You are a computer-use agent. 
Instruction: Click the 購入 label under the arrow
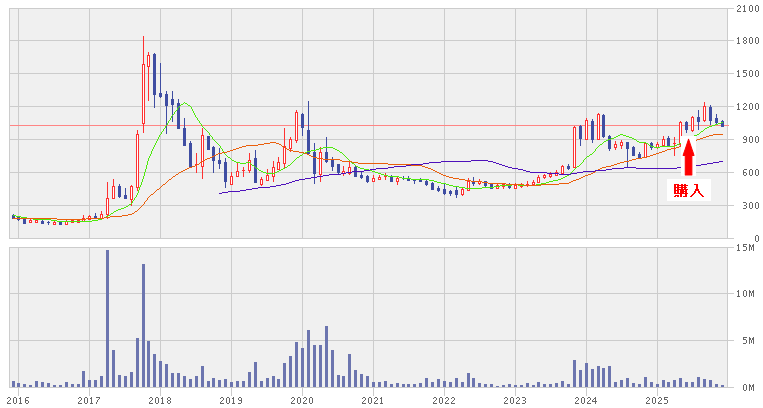tap(688, 190)
